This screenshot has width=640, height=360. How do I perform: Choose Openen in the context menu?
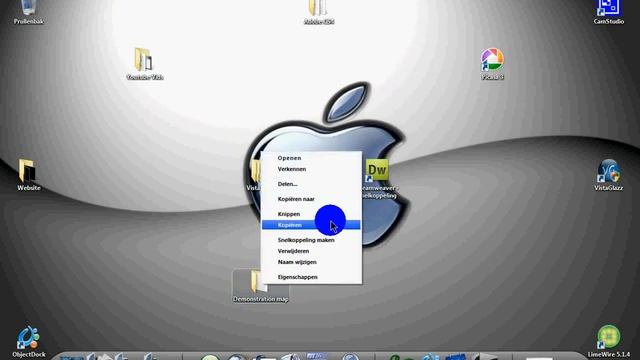311,158
